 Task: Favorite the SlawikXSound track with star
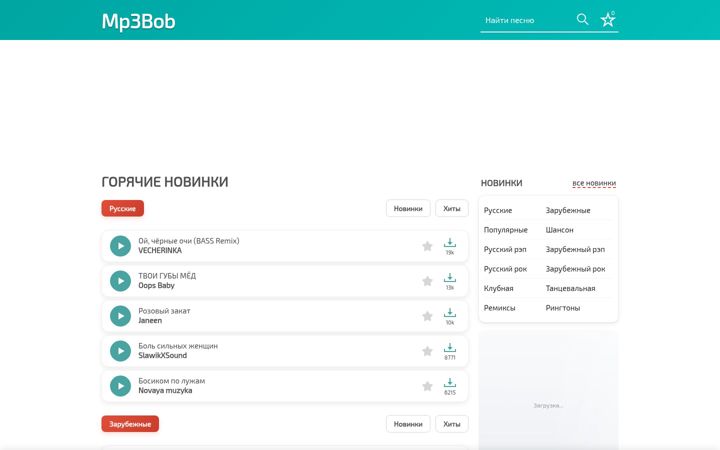point(427,351)
